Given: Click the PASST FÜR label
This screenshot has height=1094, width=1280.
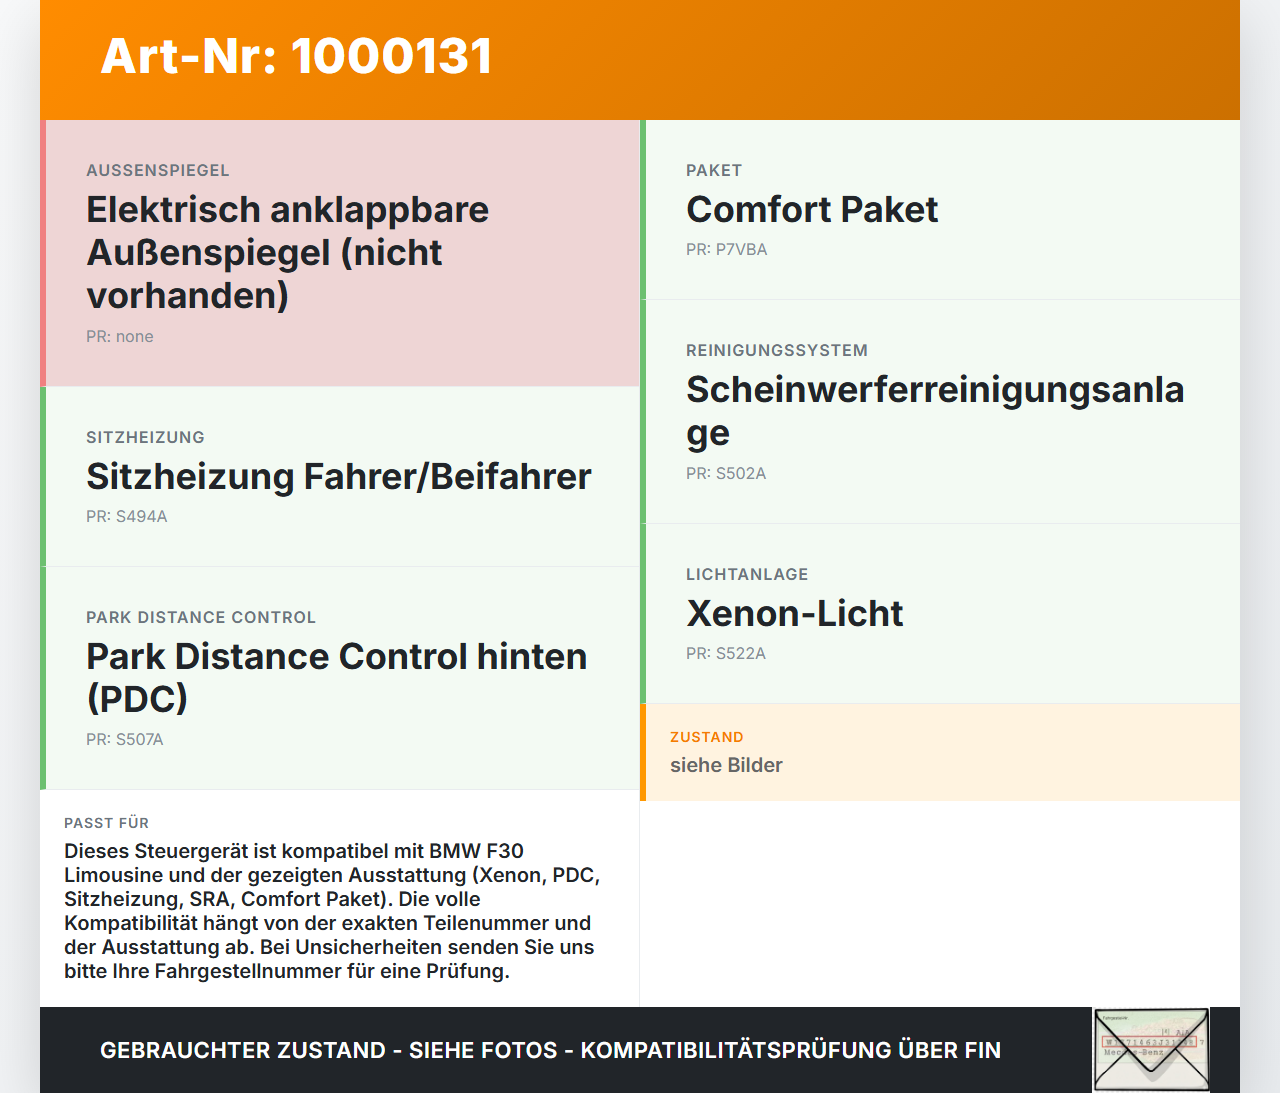Looking at the screenshot, I should coord(107,823).
